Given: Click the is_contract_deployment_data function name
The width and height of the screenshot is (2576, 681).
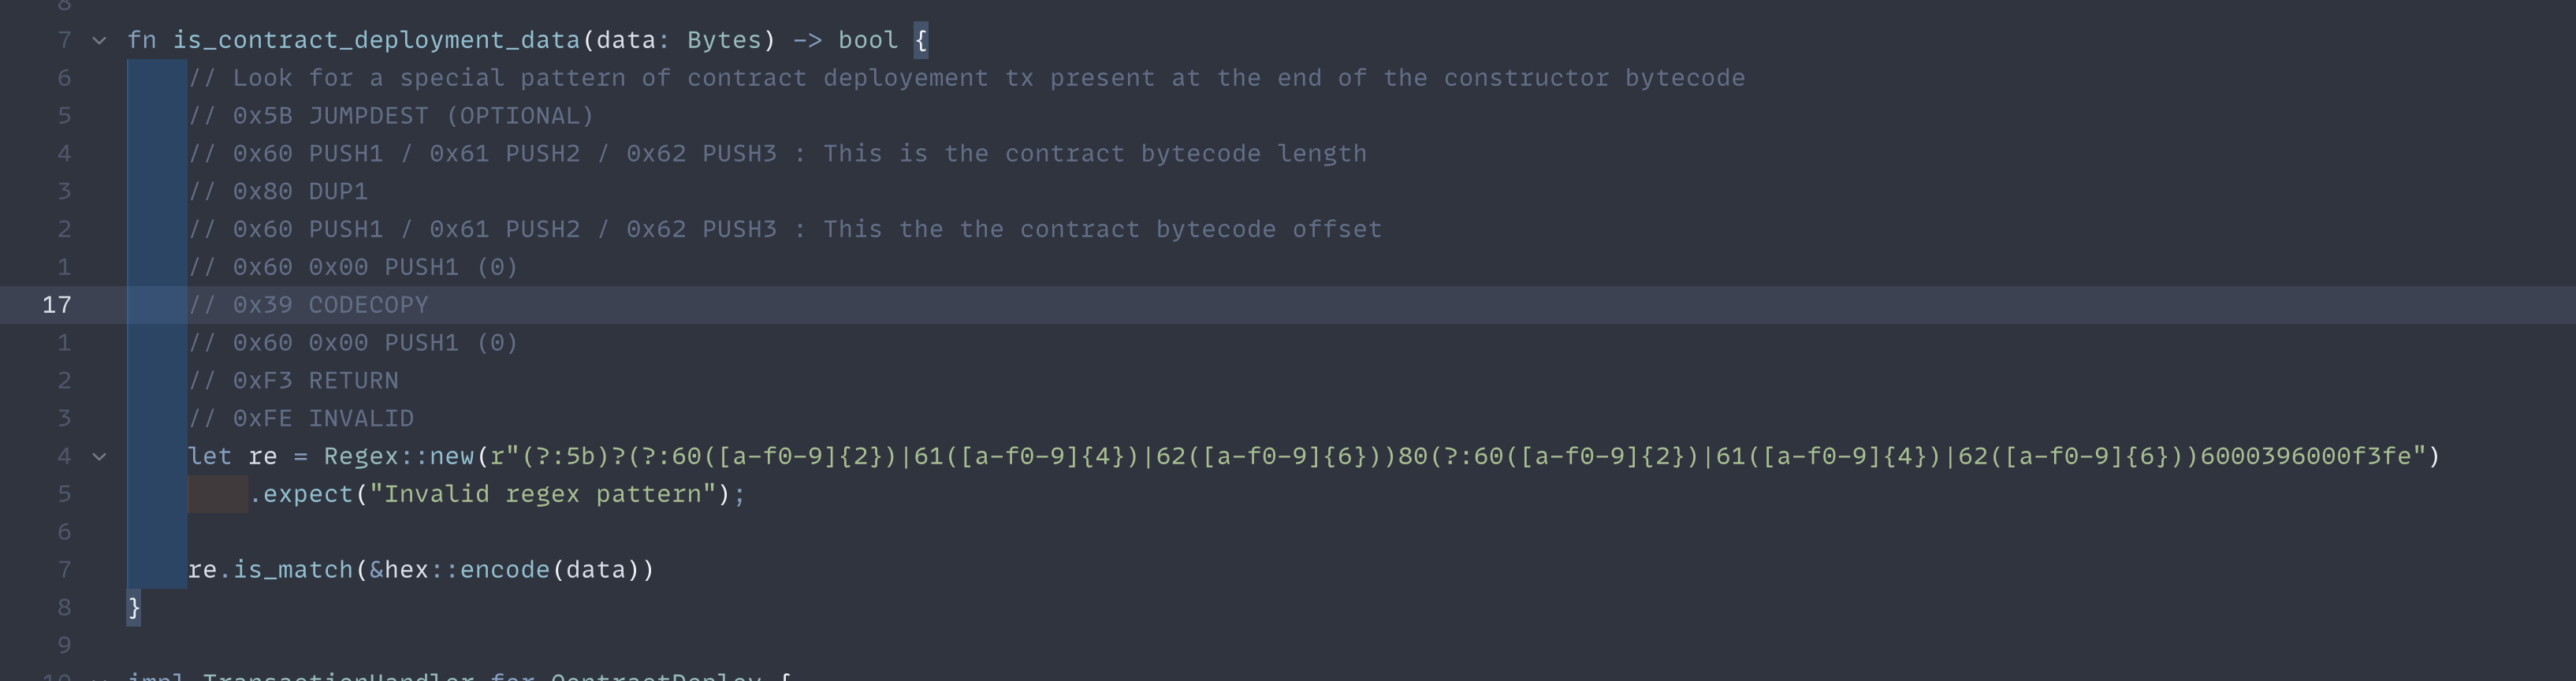Looking at the screenshot, I should 376,40.
